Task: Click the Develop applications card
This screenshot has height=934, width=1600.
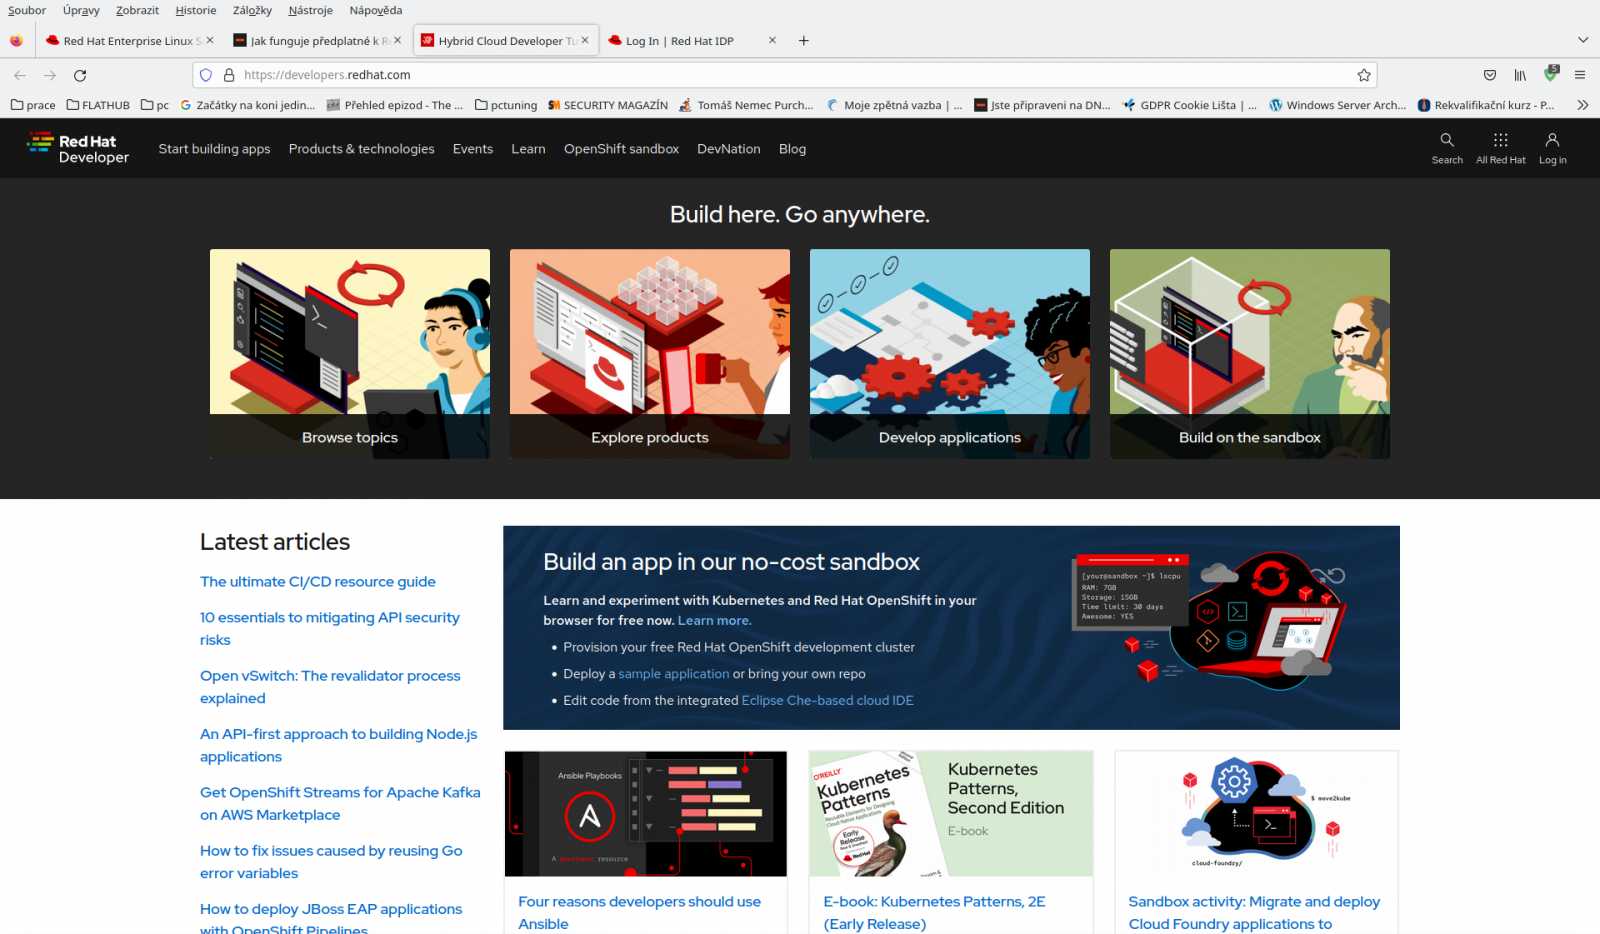Action: click(x=950, y=354)
